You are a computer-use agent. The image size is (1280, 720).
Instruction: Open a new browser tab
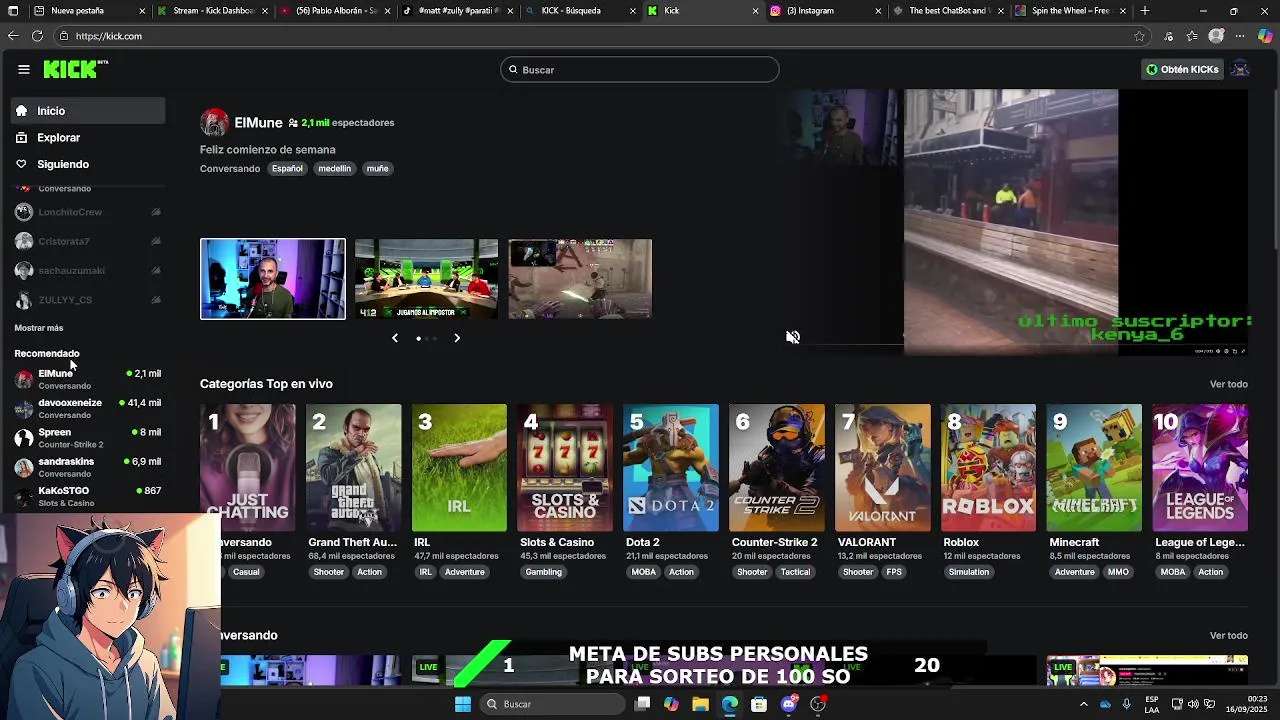pos(1145,11)
